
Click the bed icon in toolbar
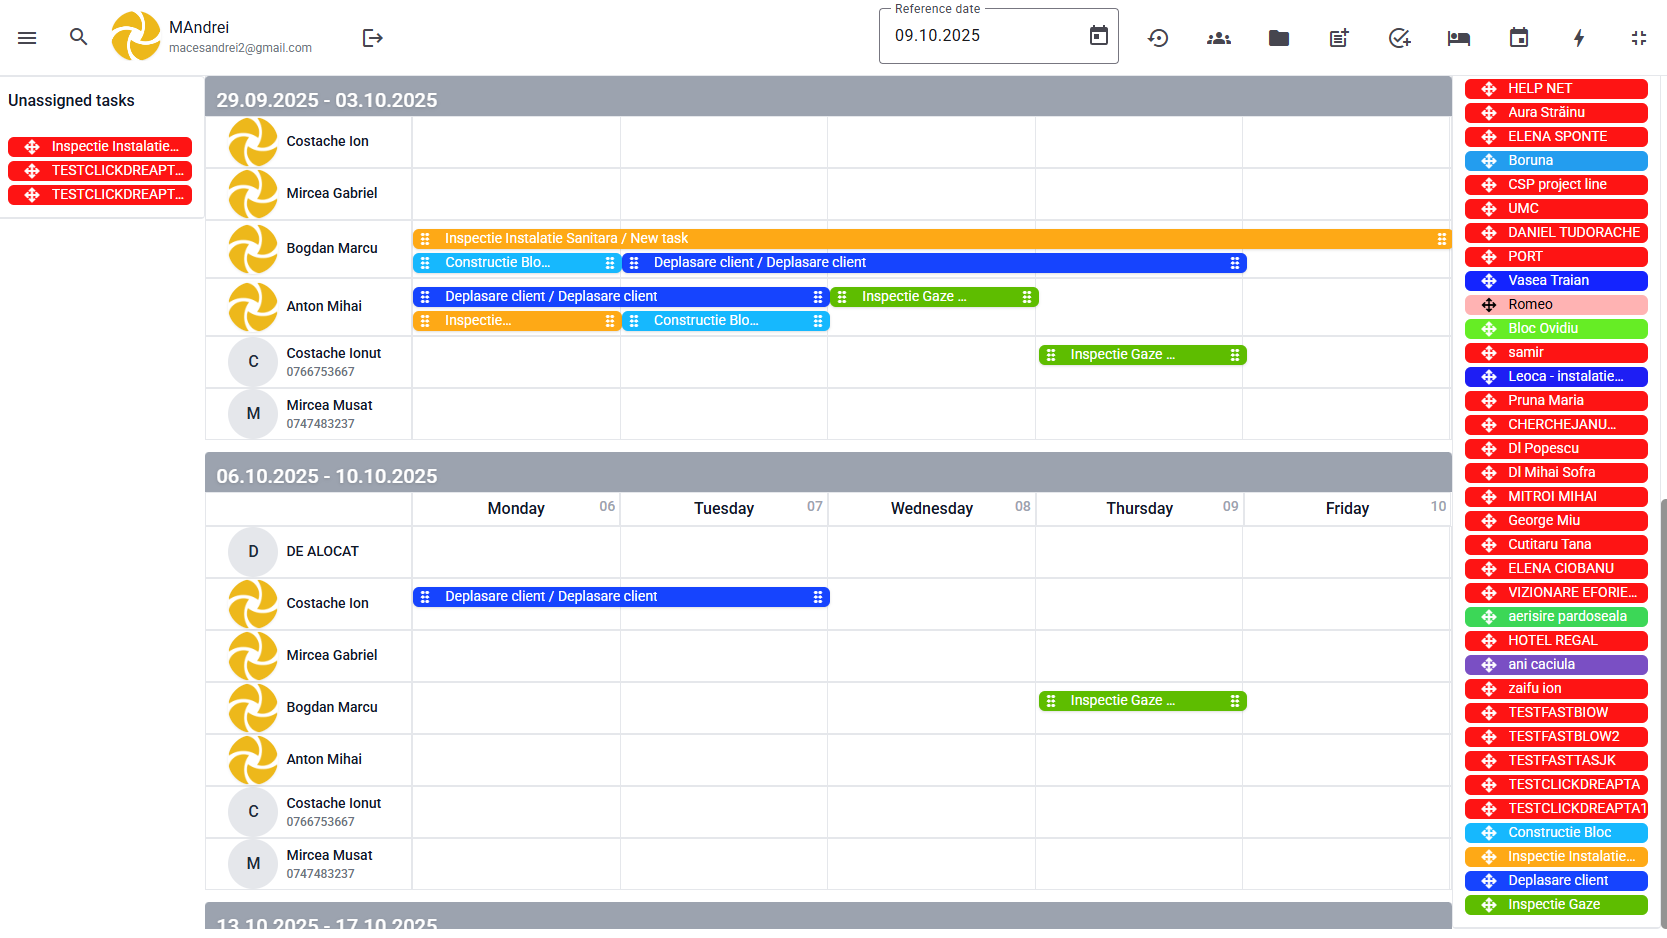point(1458,38)
